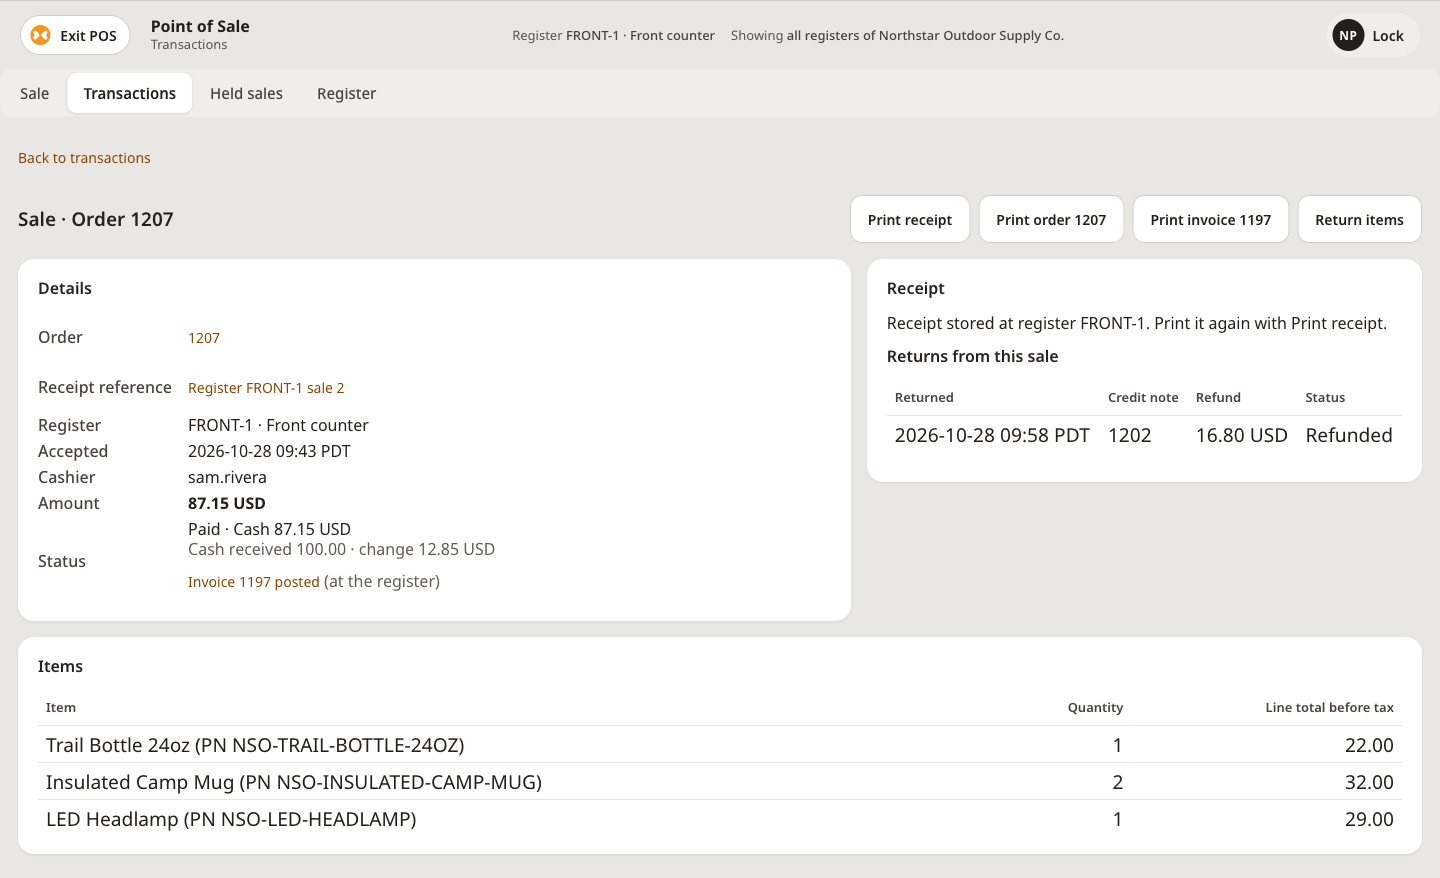Open Register FRONT-1 sale 2 reference link
This screenshot has width=1440, height=878.
(266, 388)
